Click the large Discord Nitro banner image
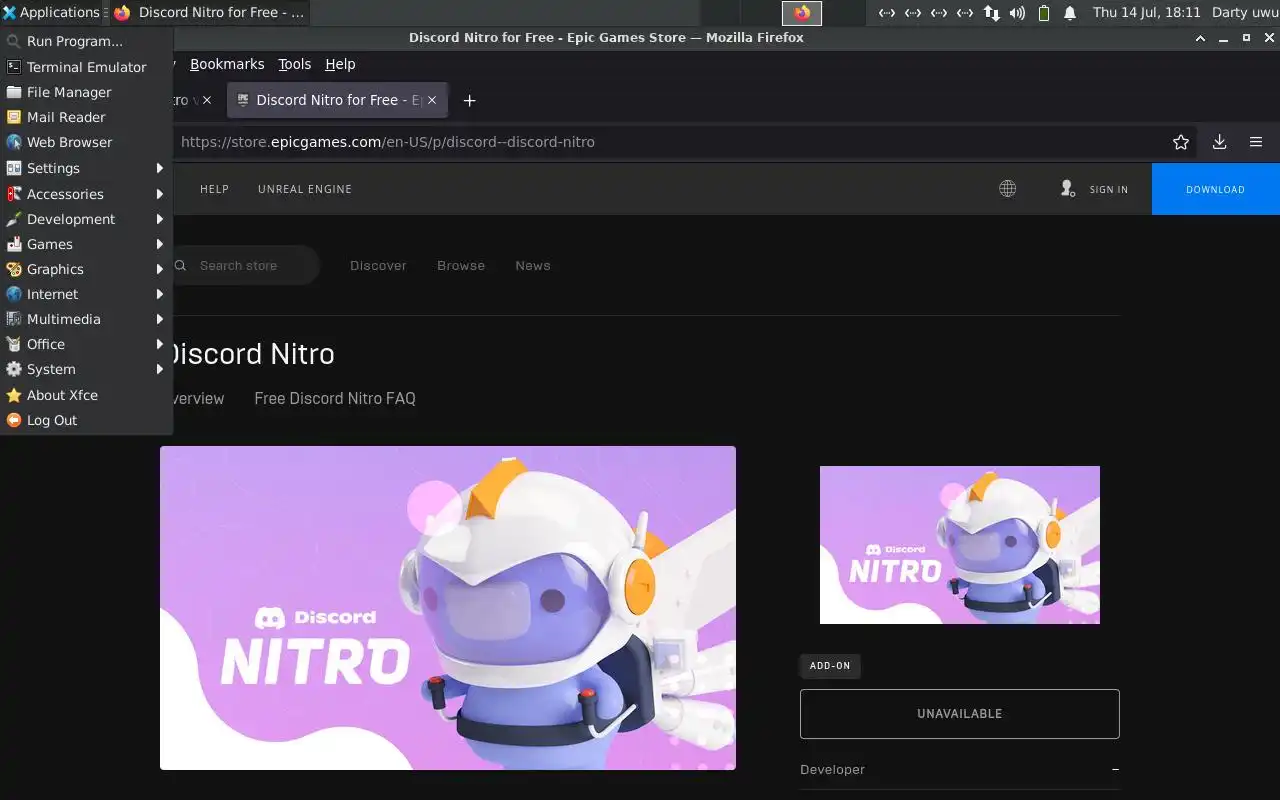 tap(448, 608)
